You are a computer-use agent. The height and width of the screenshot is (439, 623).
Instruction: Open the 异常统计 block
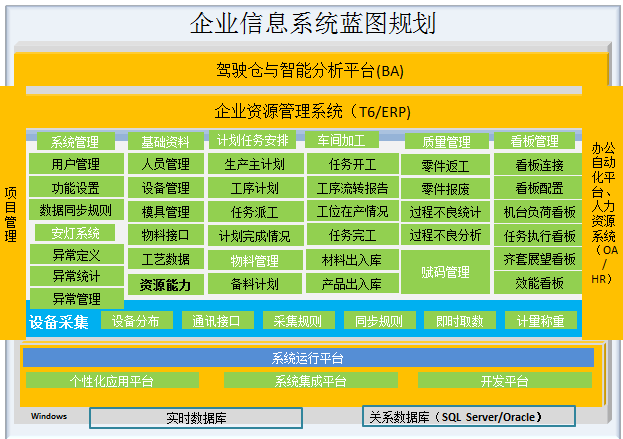(x=77, y=276)
